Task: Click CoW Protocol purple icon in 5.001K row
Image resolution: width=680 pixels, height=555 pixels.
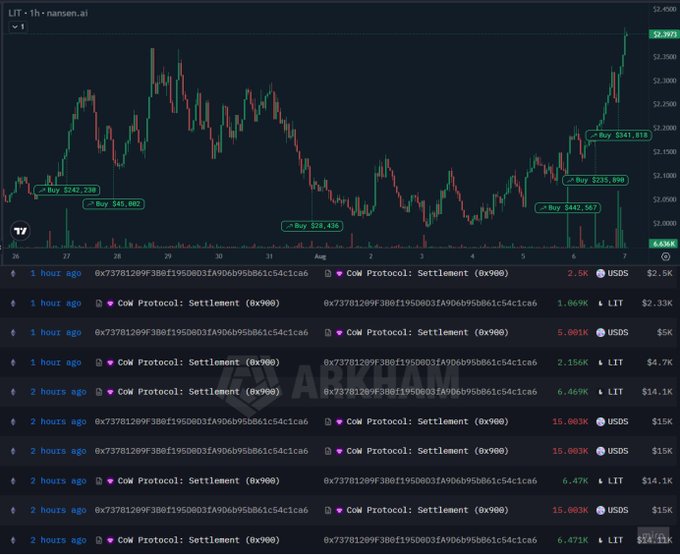Action: [339, 333]
